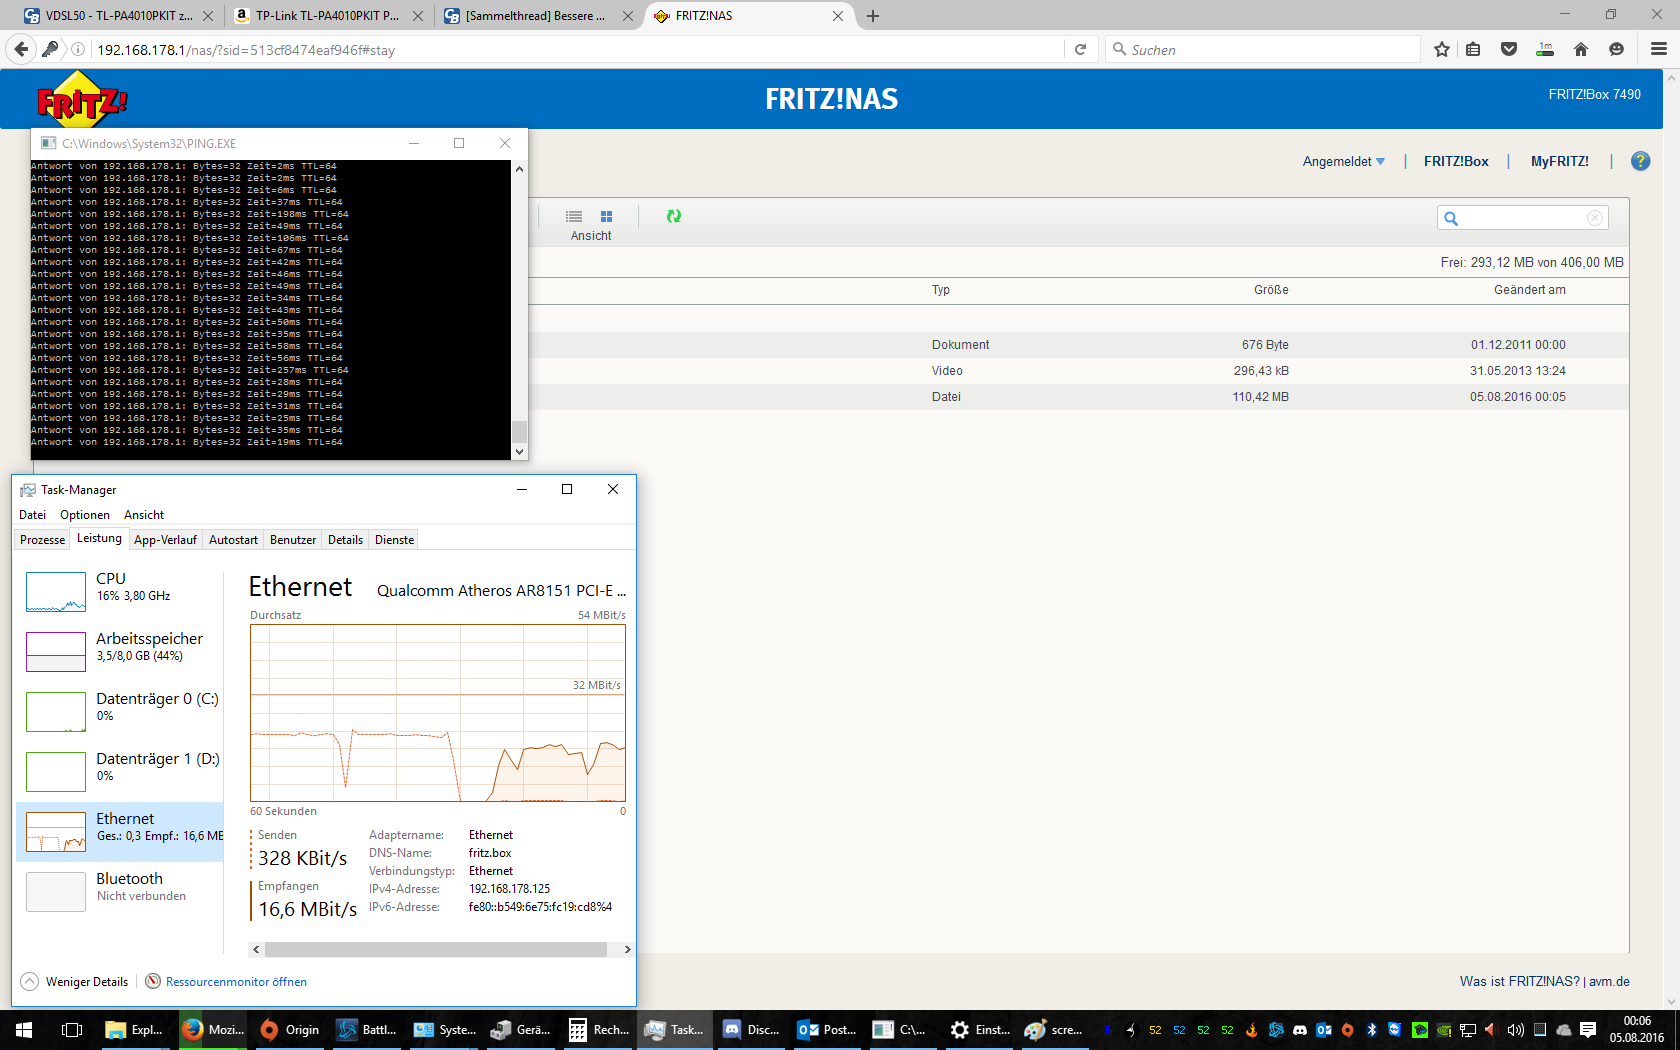1680x1050 pixels.
Task: Bookmark this page with the star icon
Action: (x=1442, y=49)
